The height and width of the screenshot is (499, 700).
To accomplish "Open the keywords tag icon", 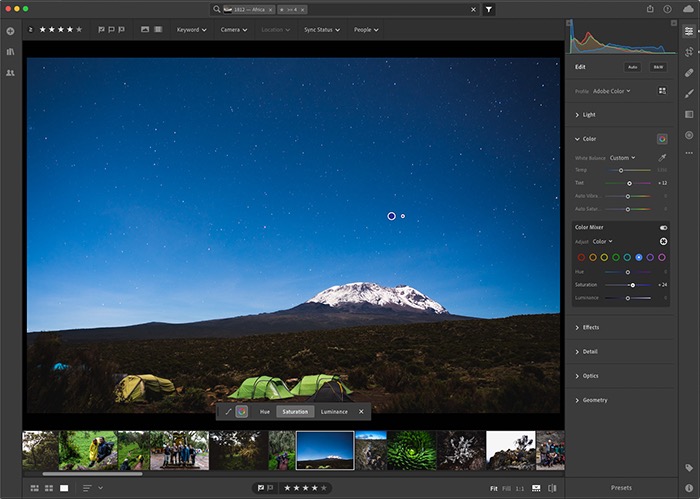I will [x=689, y=467].
